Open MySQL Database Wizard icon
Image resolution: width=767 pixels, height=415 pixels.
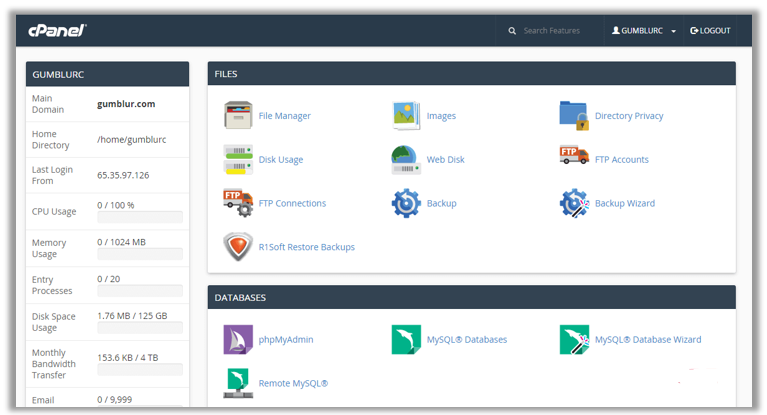574,340
